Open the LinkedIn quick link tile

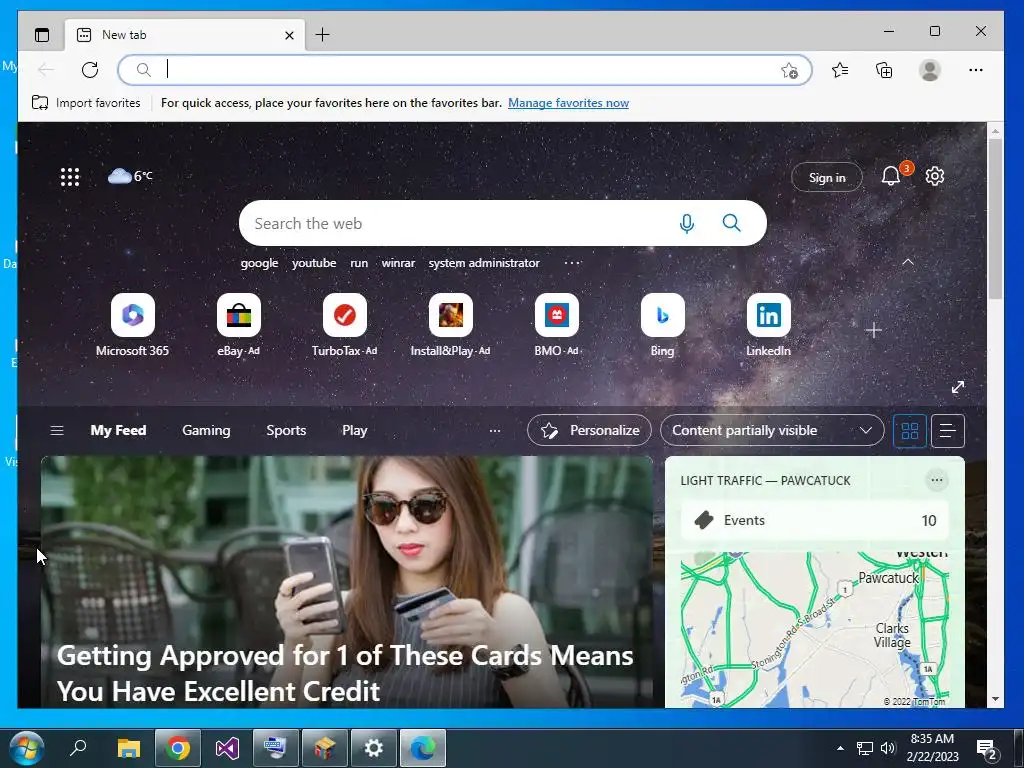[x=769, y=325]
